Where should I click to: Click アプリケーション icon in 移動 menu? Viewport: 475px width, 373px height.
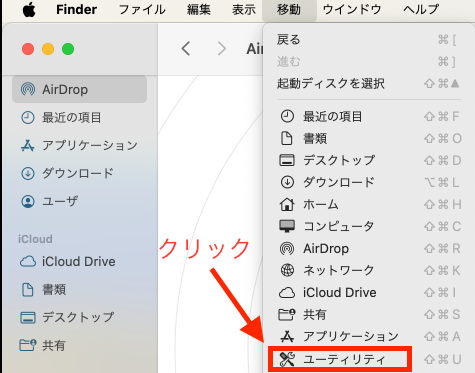point(287,336)
